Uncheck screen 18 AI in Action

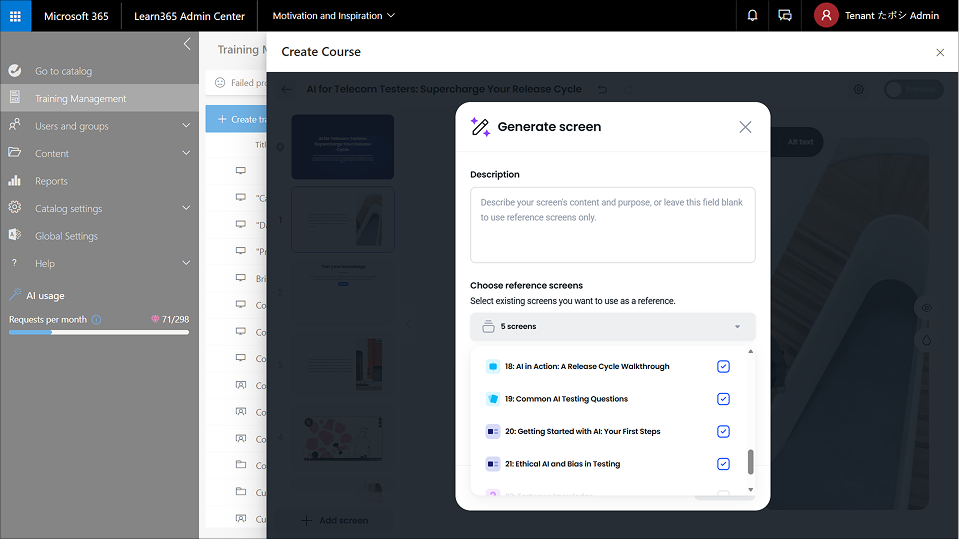pos(723,367)
